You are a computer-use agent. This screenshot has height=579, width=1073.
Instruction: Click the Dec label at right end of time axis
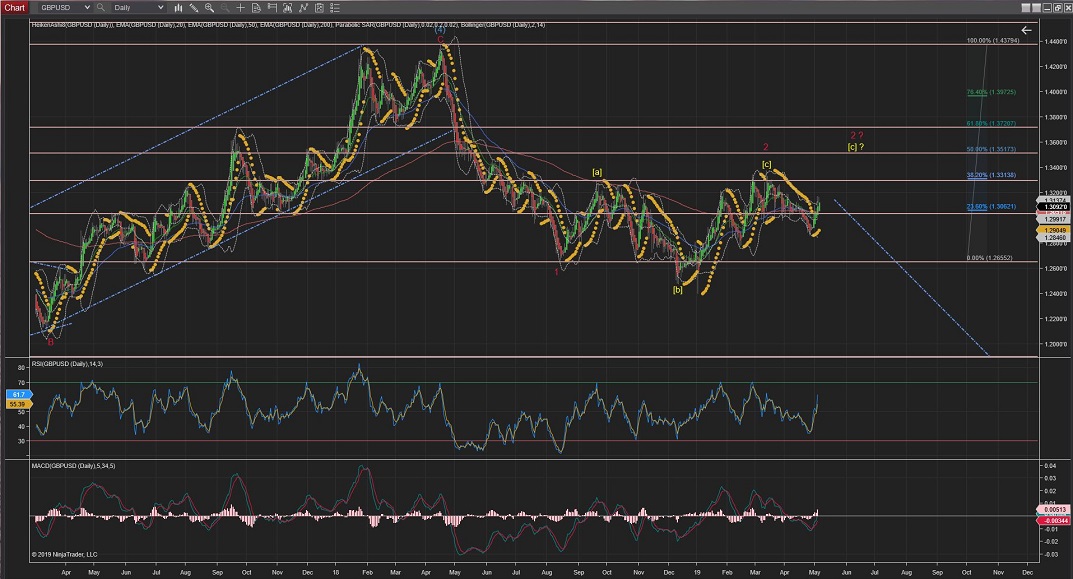click(1027, 572)
